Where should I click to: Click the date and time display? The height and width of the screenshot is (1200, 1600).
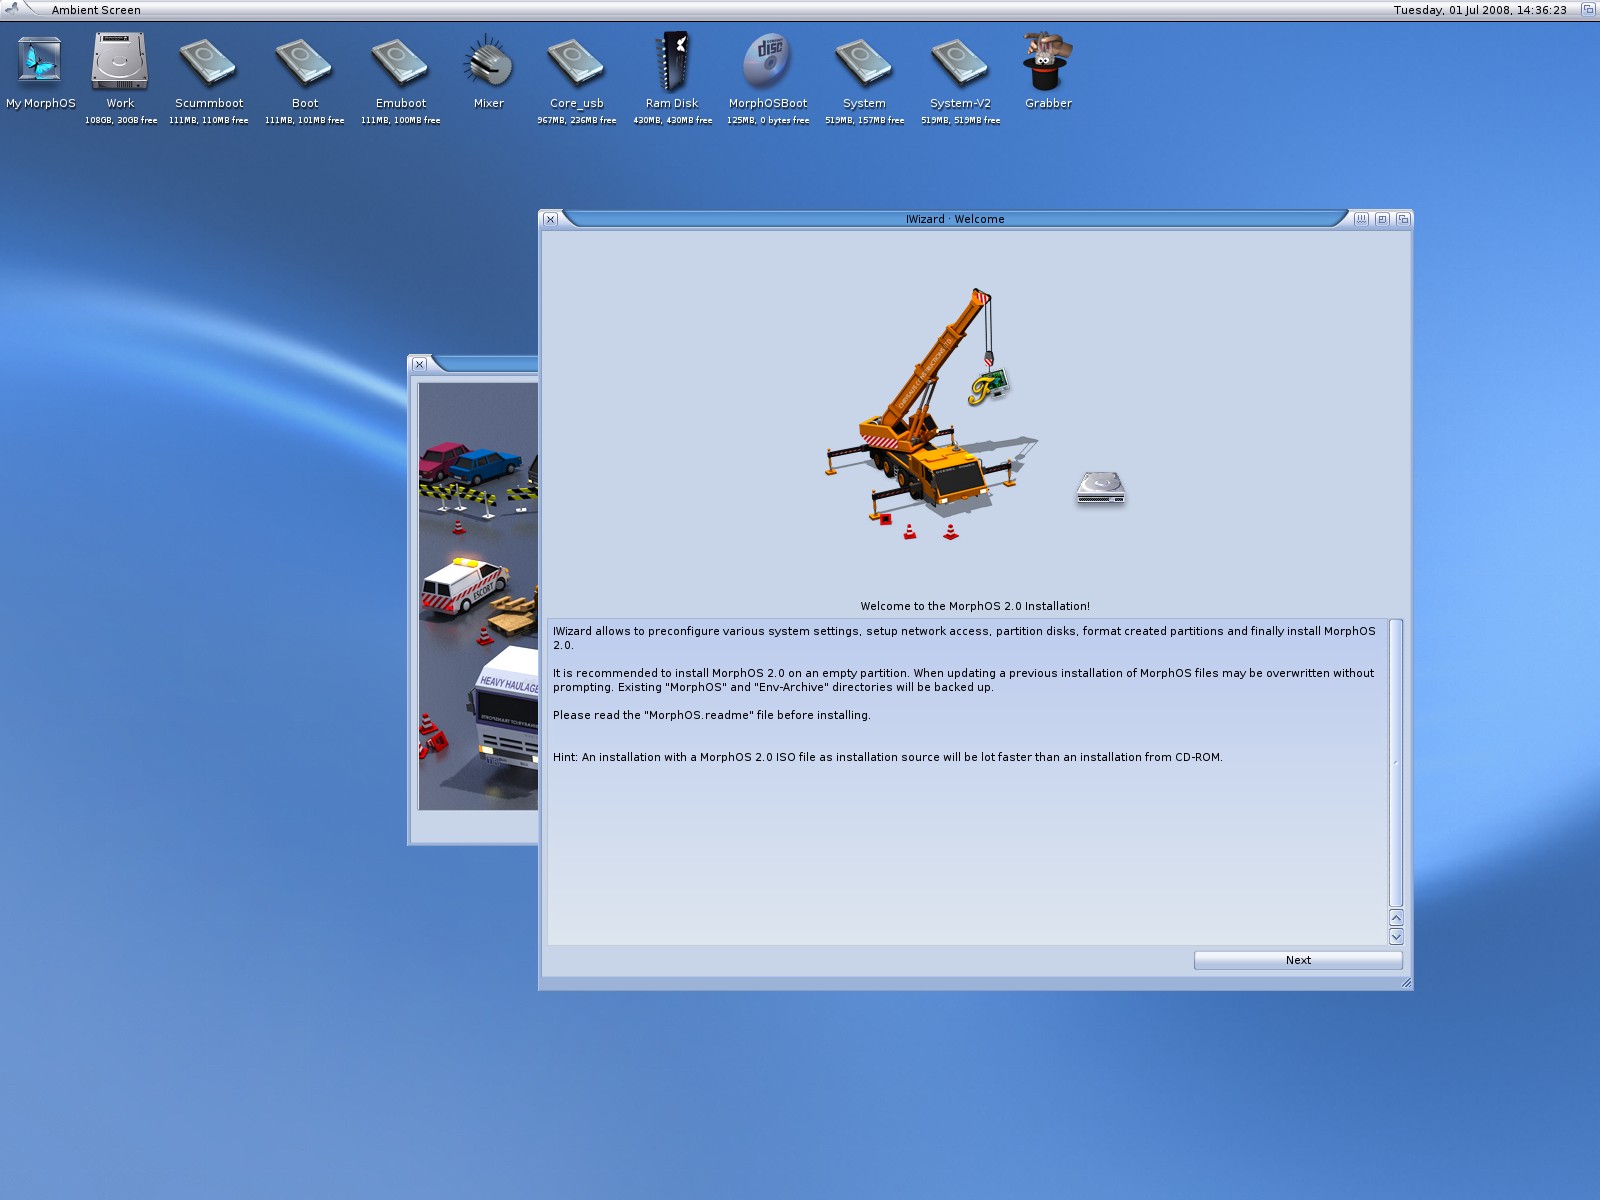pyautogui.click(x=1480, y=10)
